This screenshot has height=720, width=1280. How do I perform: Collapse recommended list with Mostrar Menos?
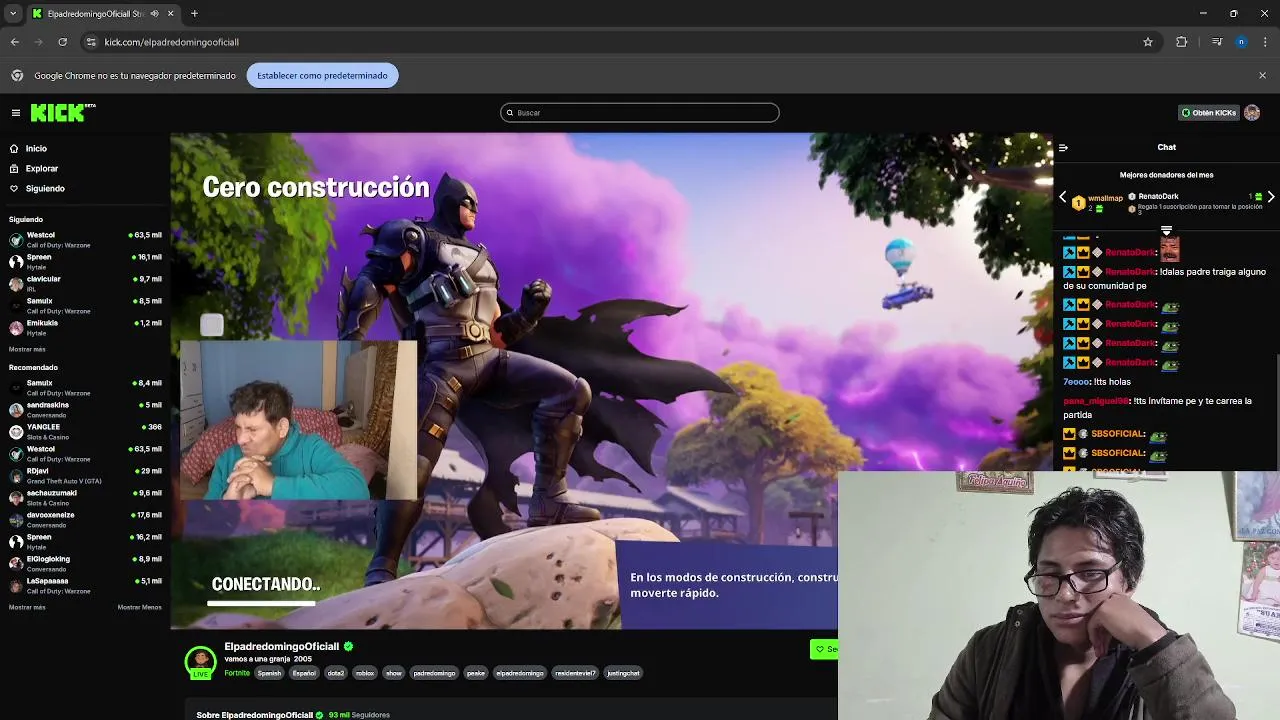coord(139,607)
